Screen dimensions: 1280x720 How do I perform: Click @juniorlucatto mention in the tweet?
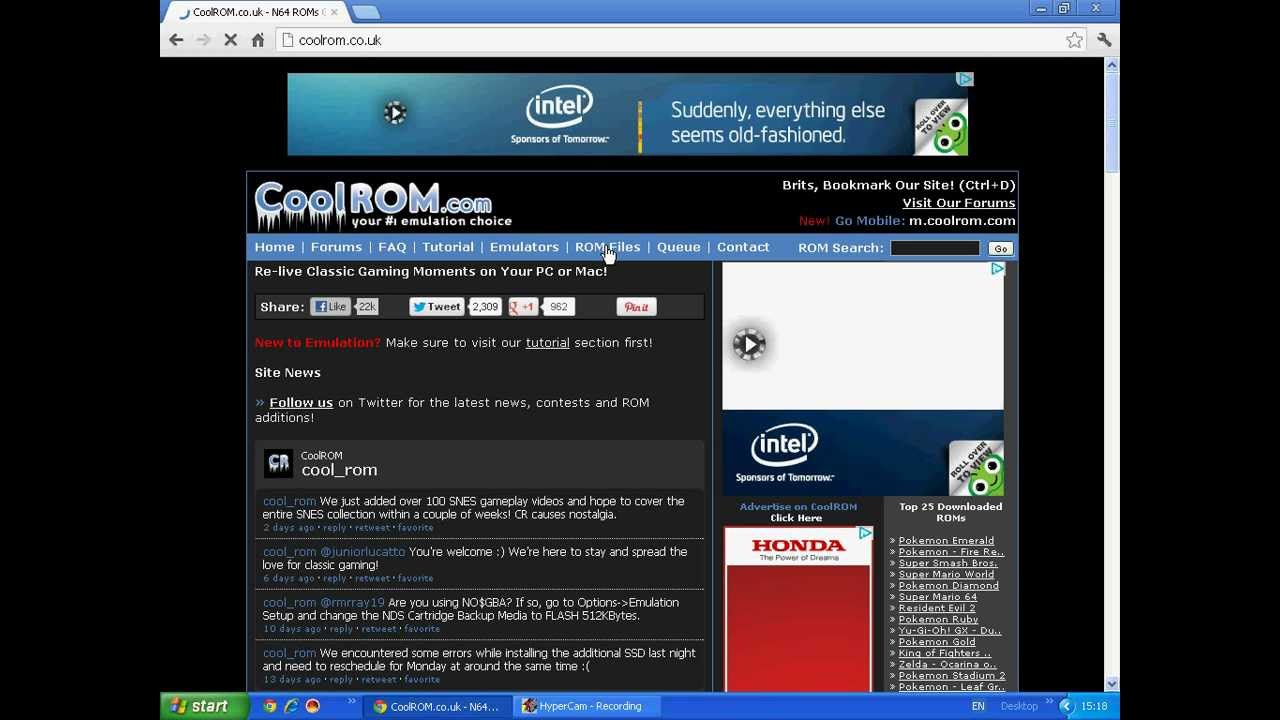[362, 551]
